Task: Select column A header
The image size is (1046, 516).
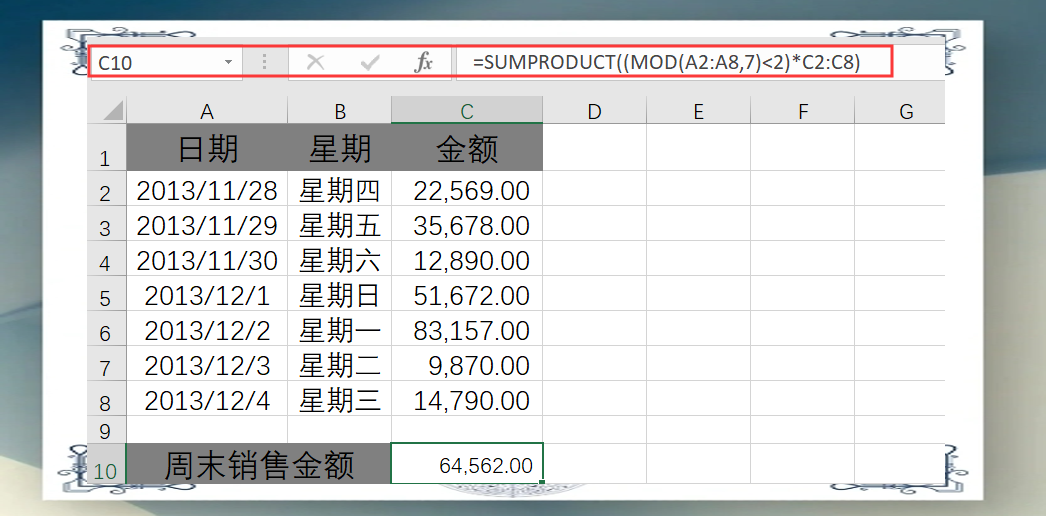Action: 207,111
